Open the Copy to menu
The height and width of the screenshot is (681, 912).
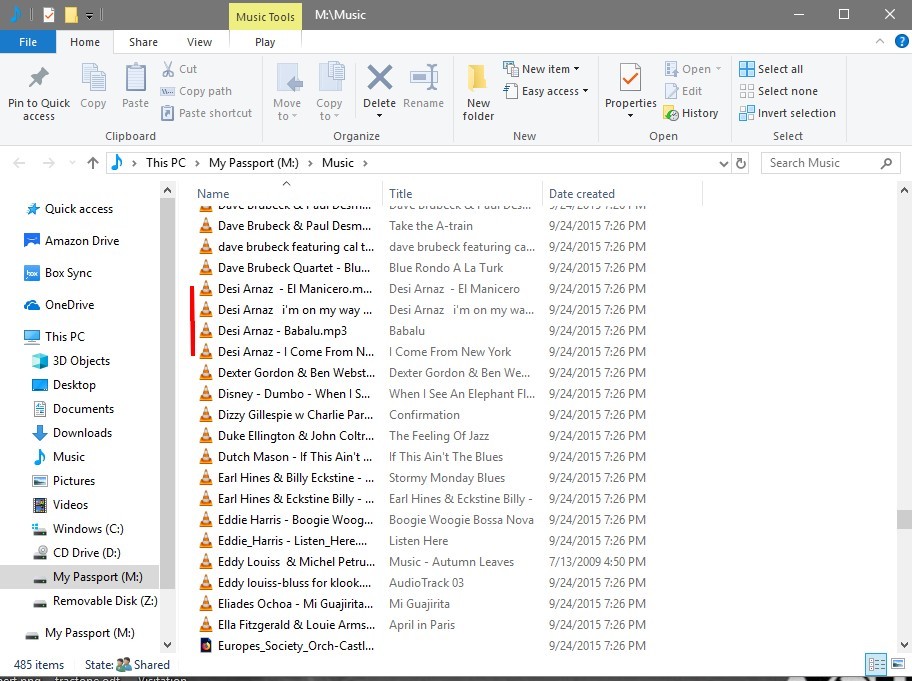[x=329, y=92]
